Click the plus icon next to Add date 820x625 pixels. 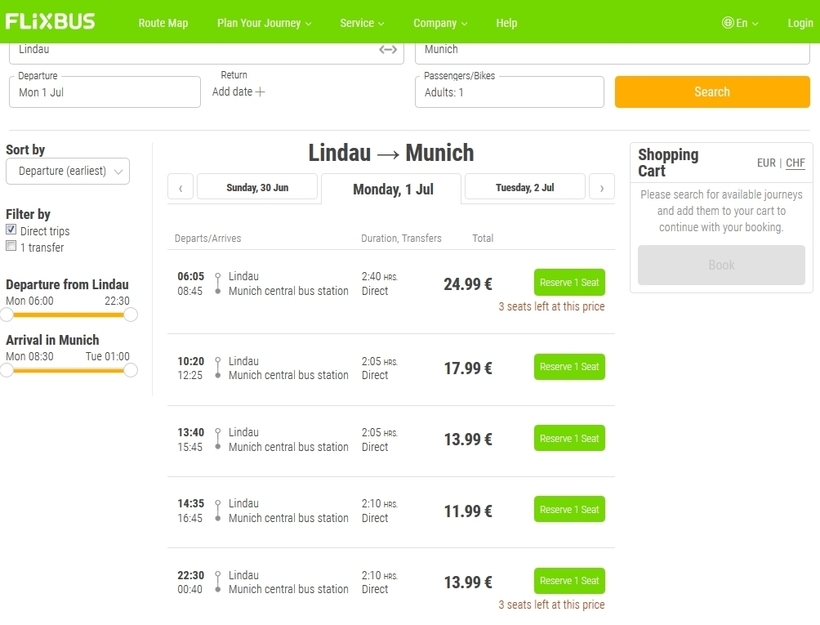pyautogui.click(x=260, y=92)
